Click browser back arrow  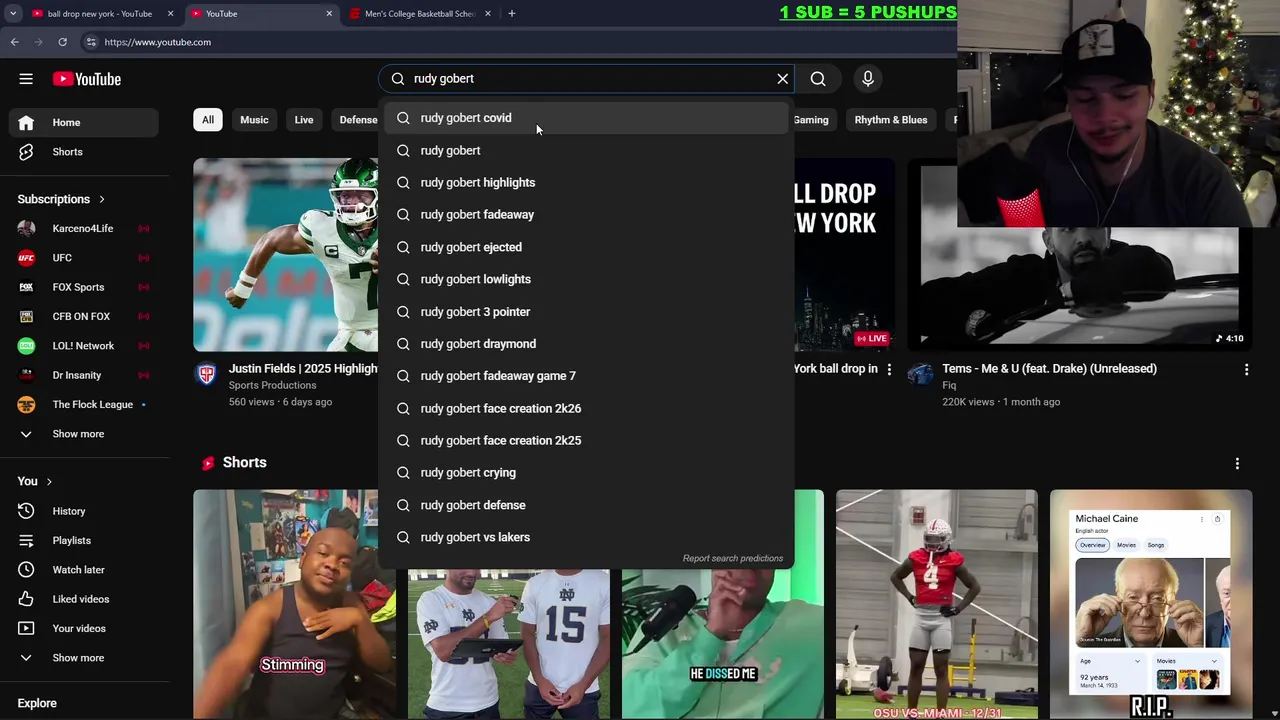15,42
